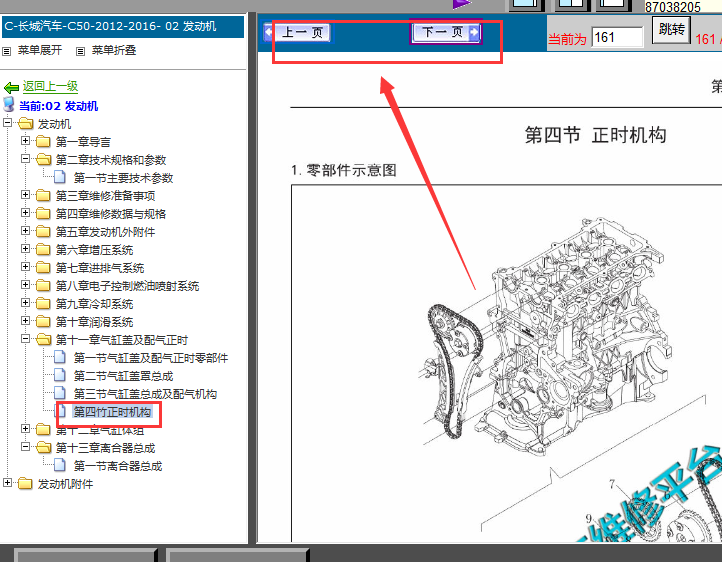The height and width of the screenshot is (562, 722).
Task: Select 第三章维修准备事项 label
Action: click(x=105, y=196)
